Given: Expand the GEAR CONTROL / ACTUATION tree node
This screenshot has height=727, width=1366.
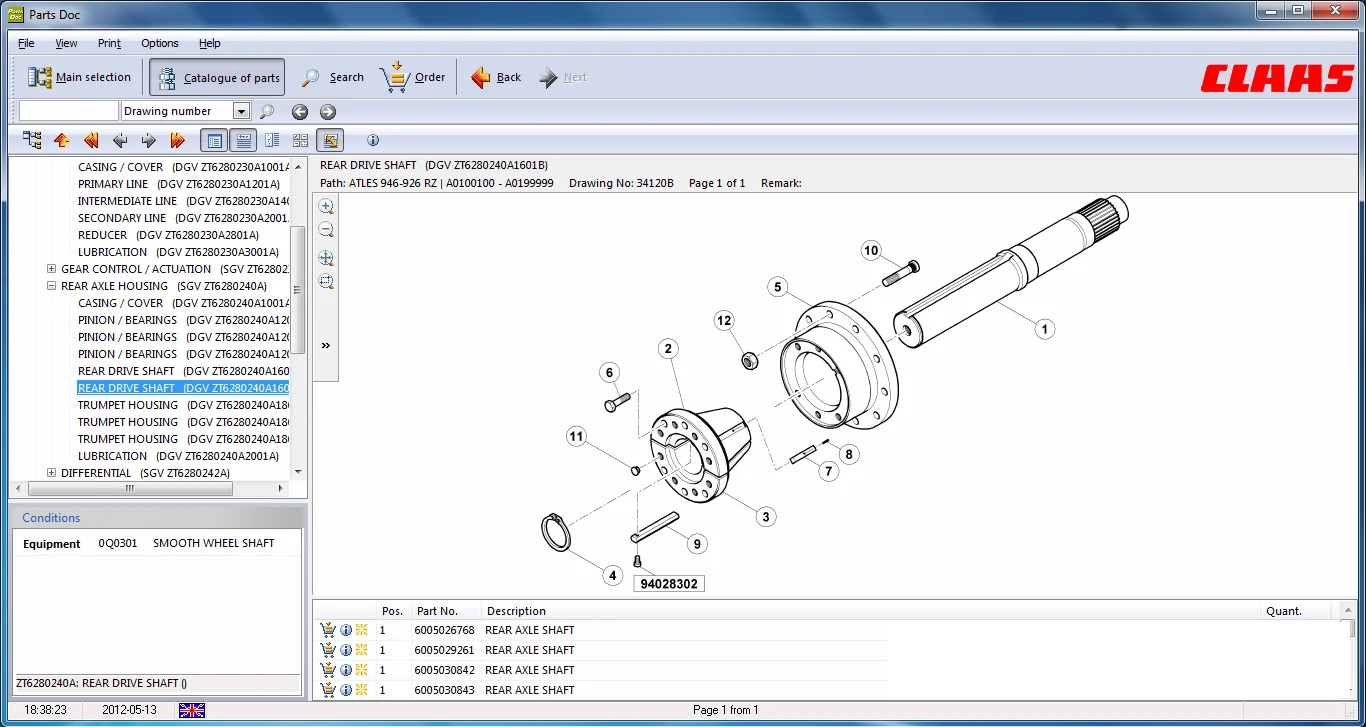Looking at the screenshot, I should pos(51,269).
